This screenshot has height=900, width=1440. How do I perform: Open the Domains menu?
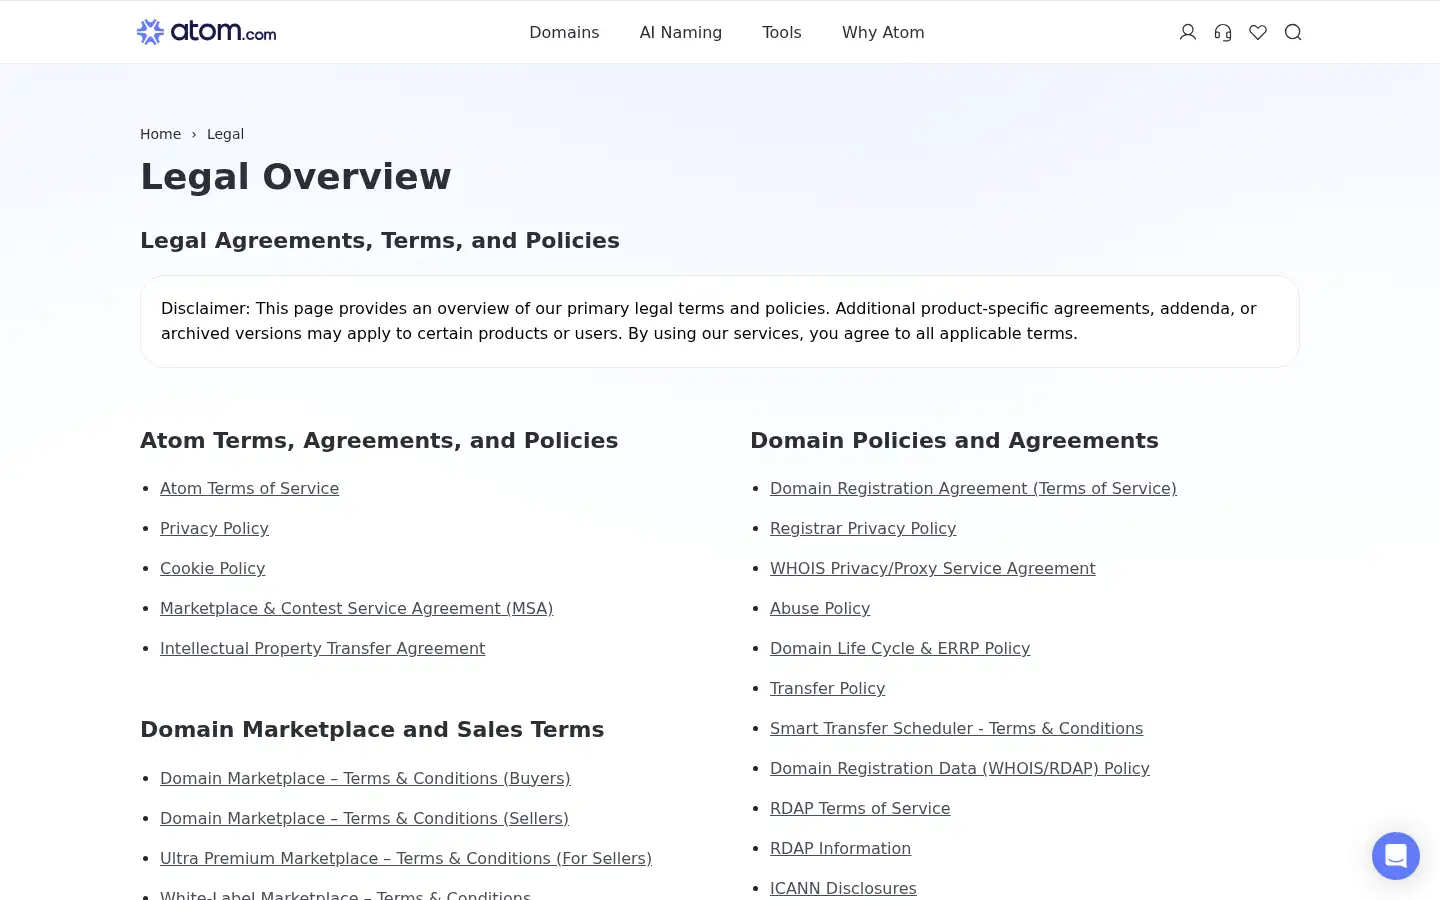564,32
